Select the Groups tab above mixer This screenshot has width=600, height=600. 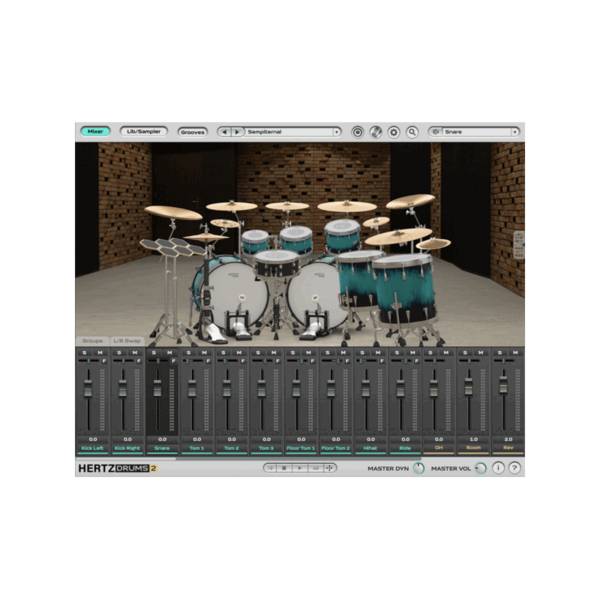92,341
